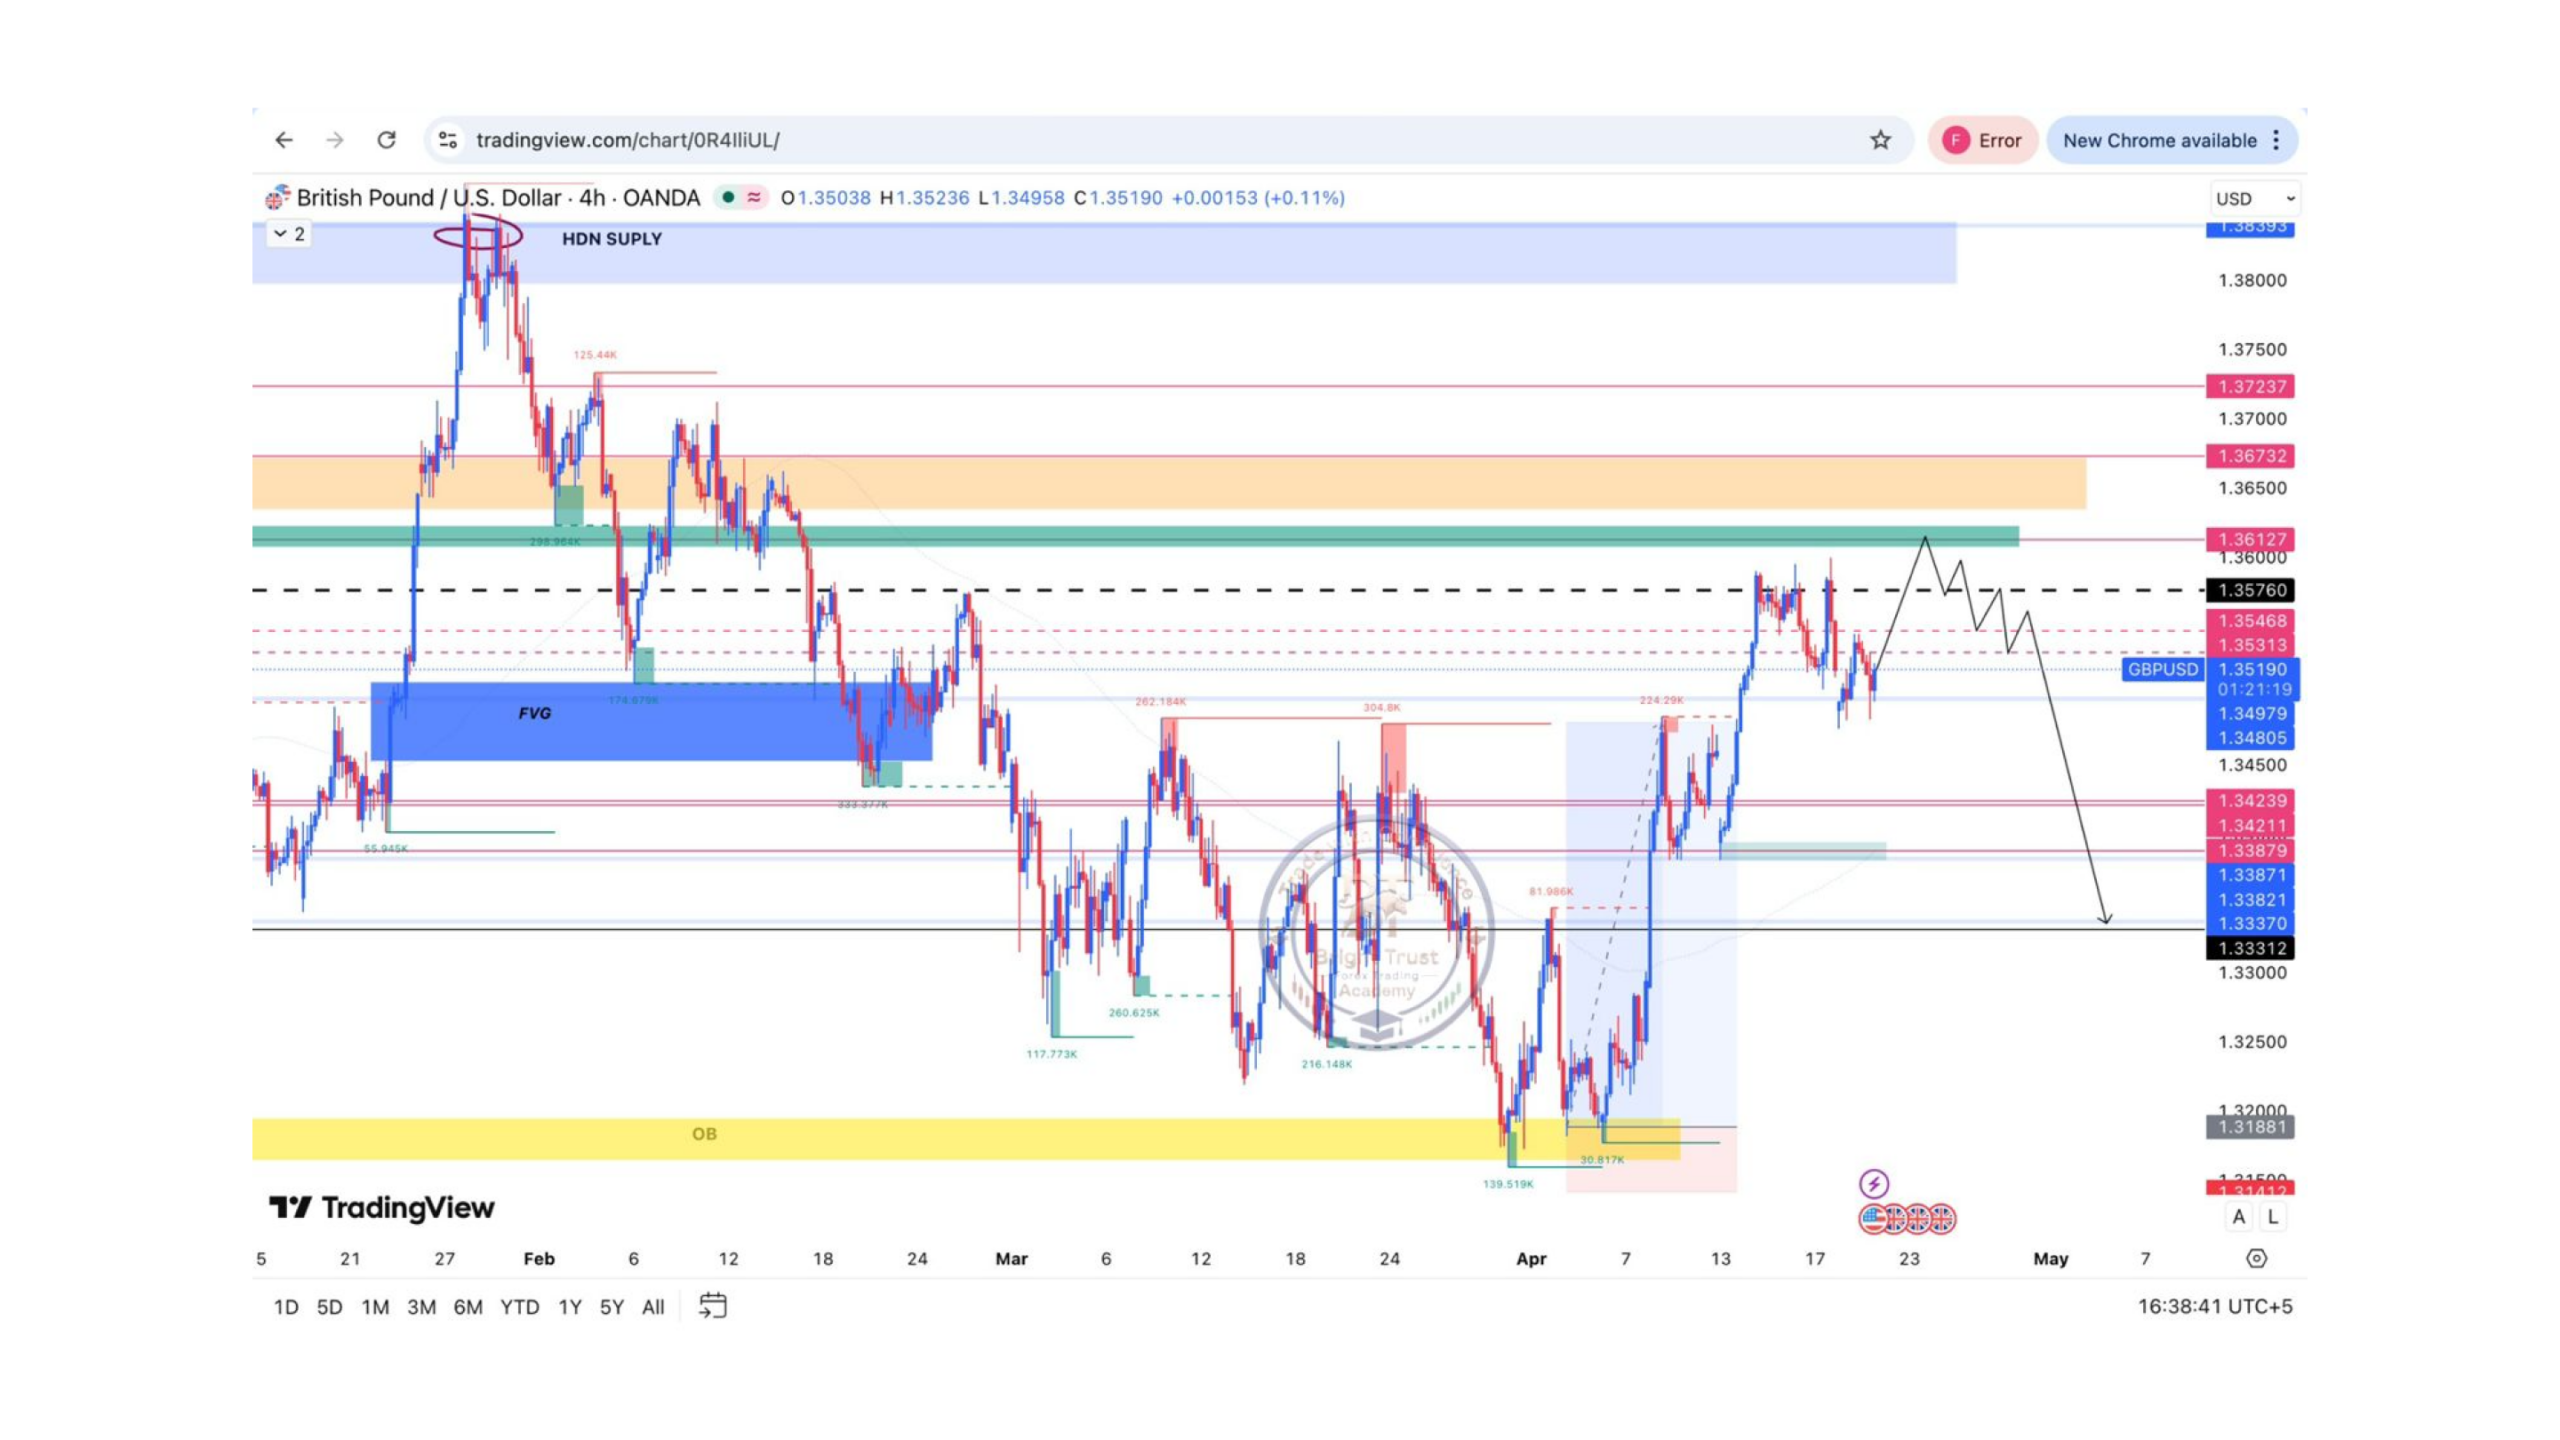Click the New Chrome available button

2158,140
